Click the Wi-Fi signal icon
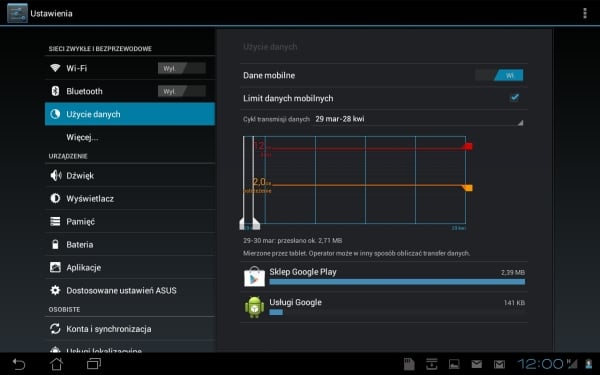The image size is (600, 375). pyautogui.click(x=55, y=68)
